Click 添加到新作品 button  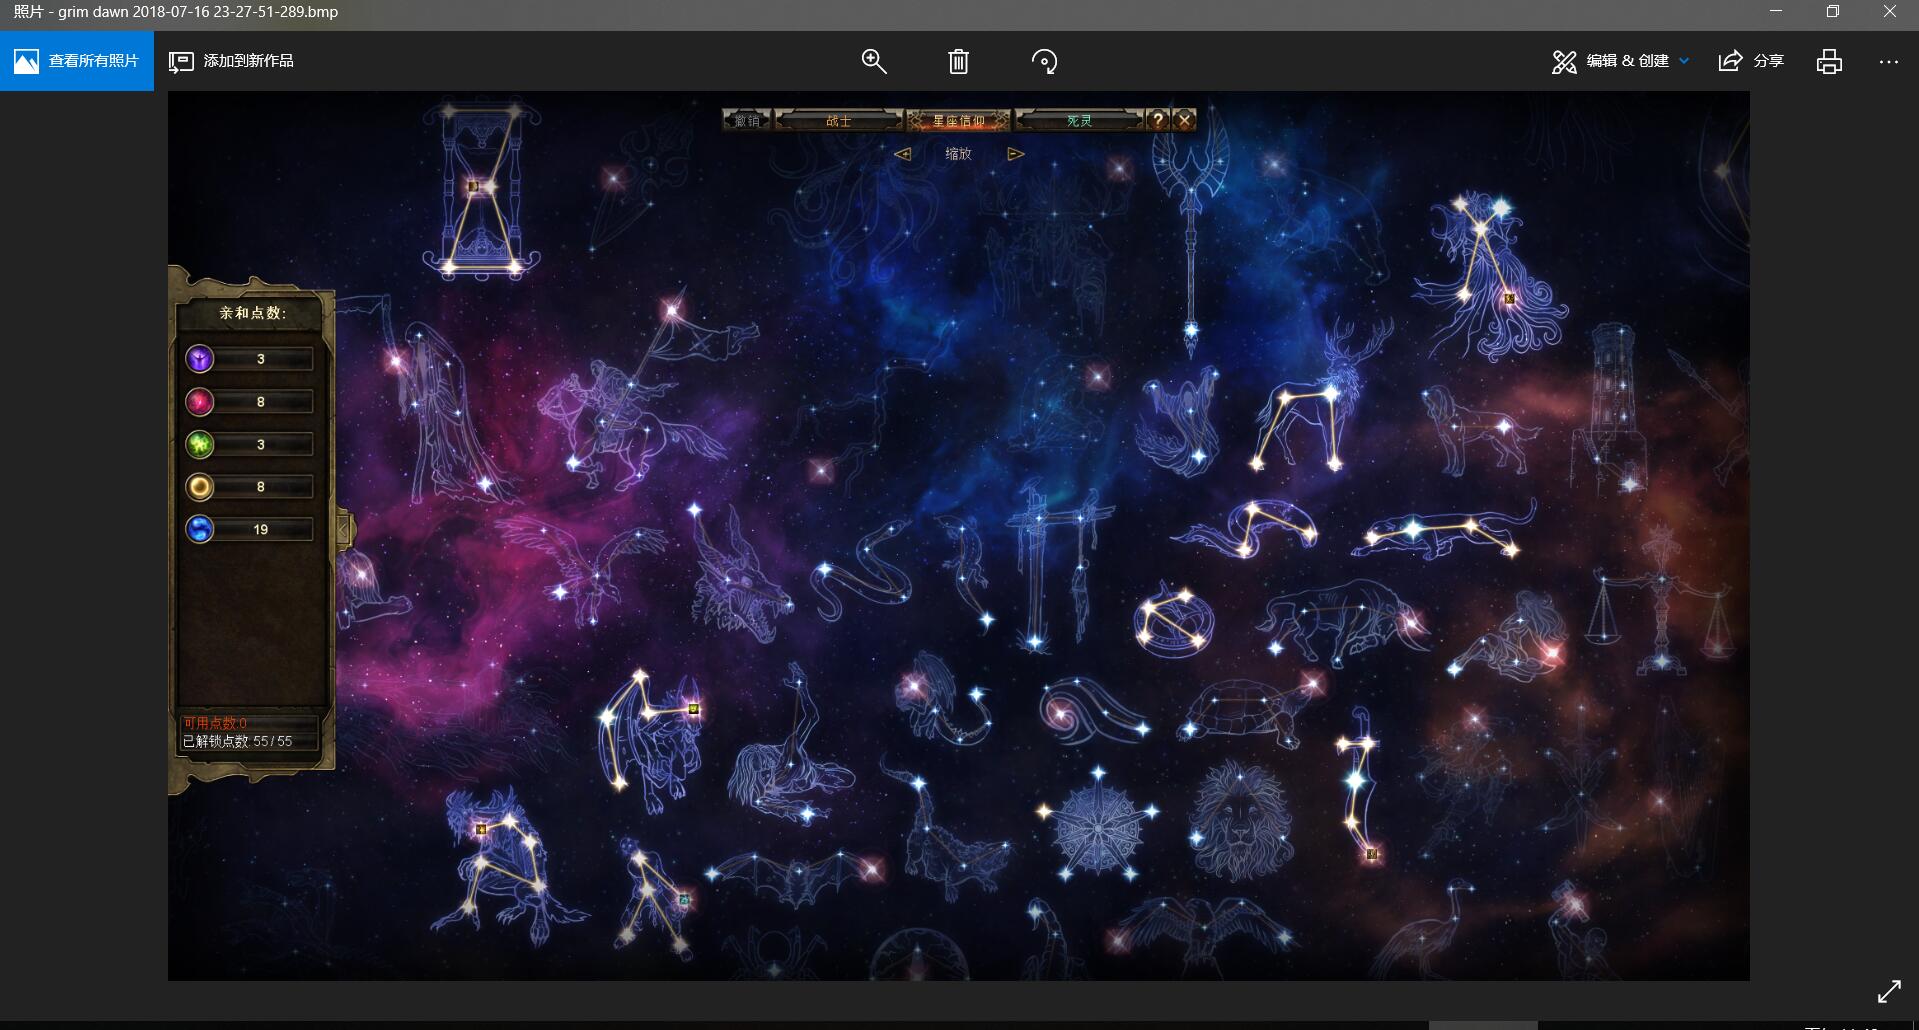231,61
